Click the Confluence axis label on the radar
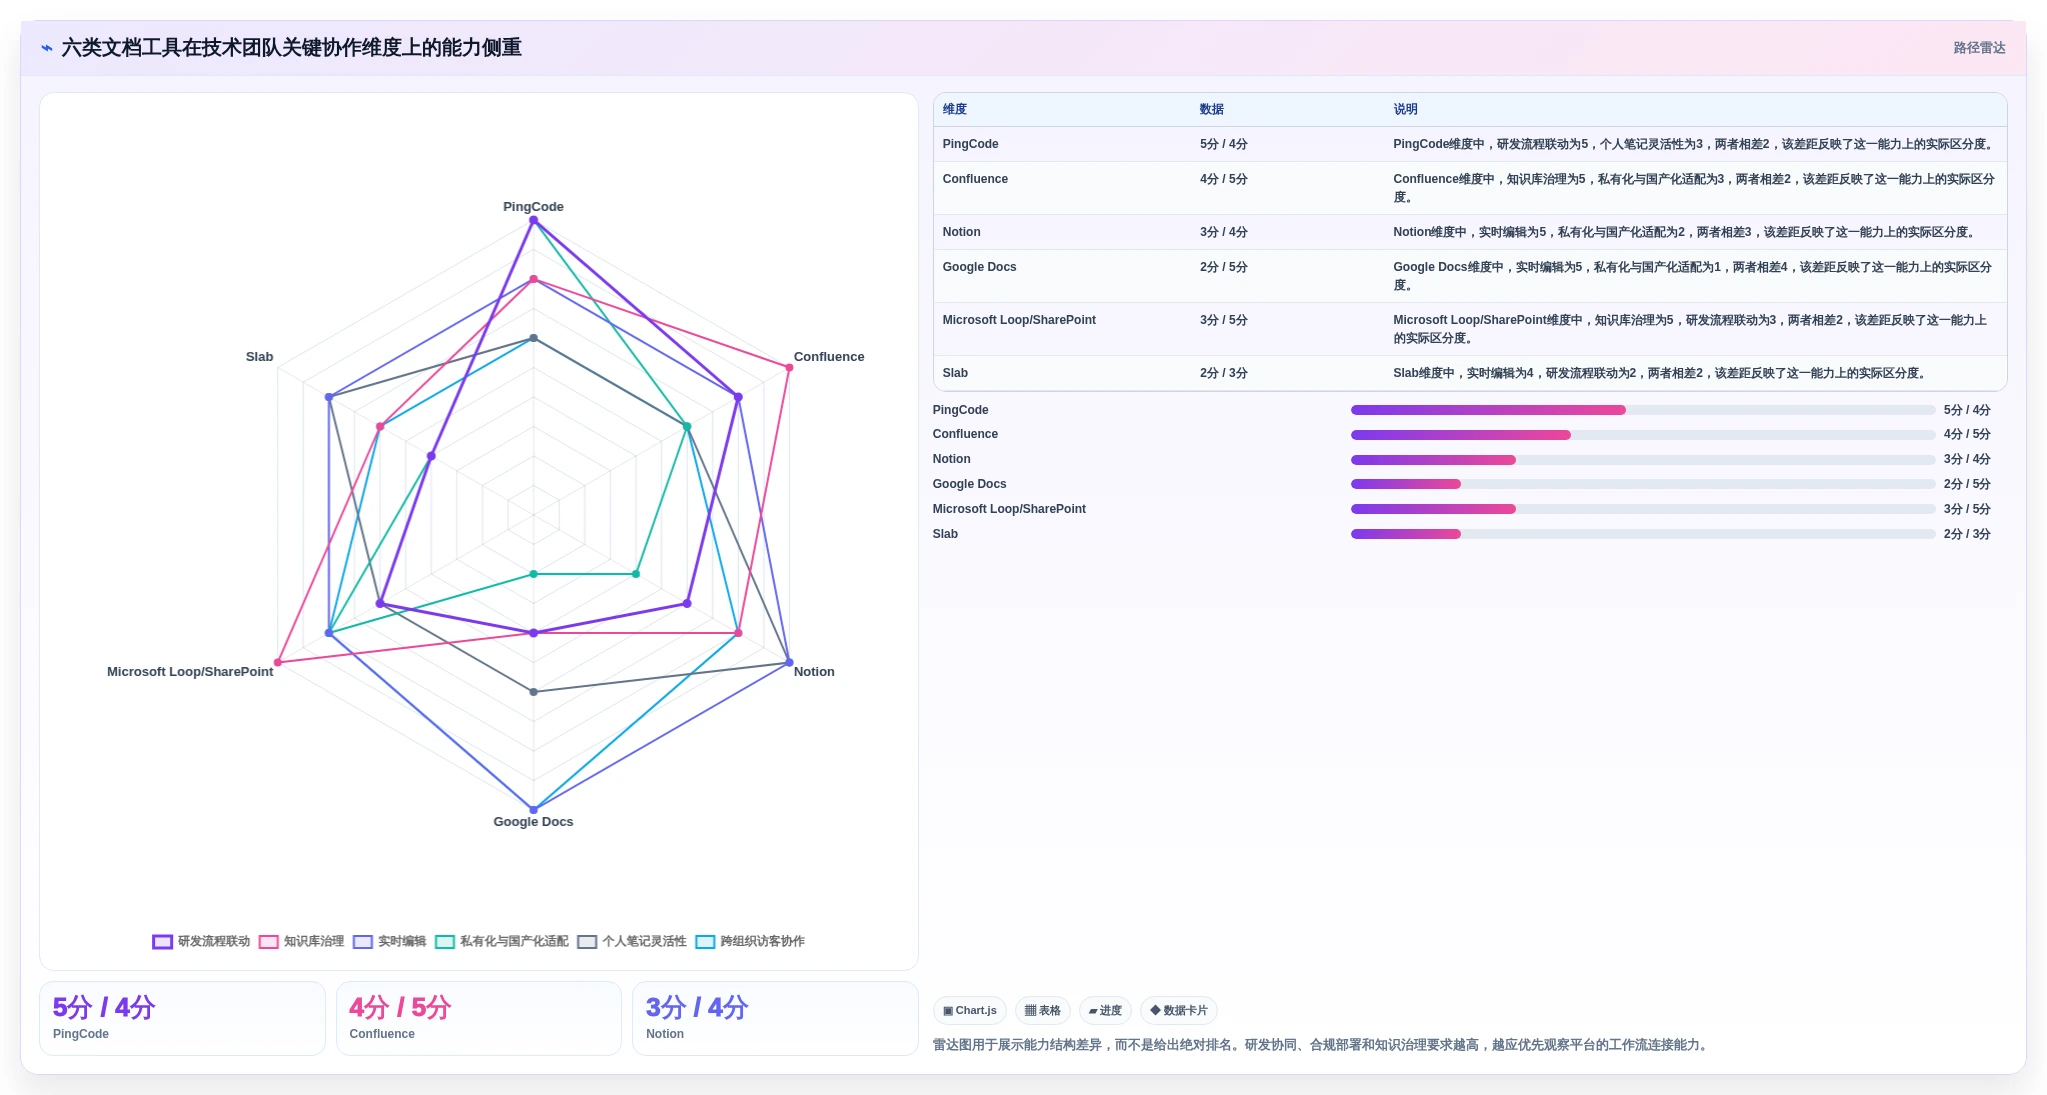This screenshot has width=2047, height=1095. point(829,357)
